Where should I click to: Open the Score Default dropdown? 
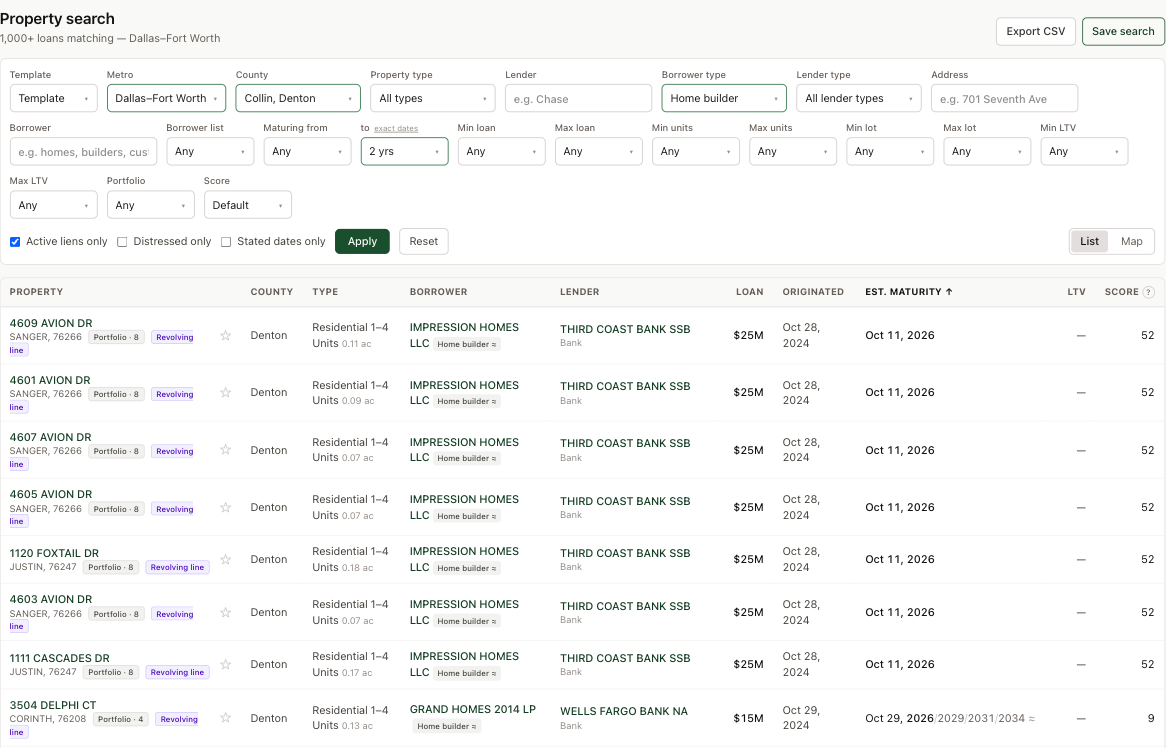248,205
